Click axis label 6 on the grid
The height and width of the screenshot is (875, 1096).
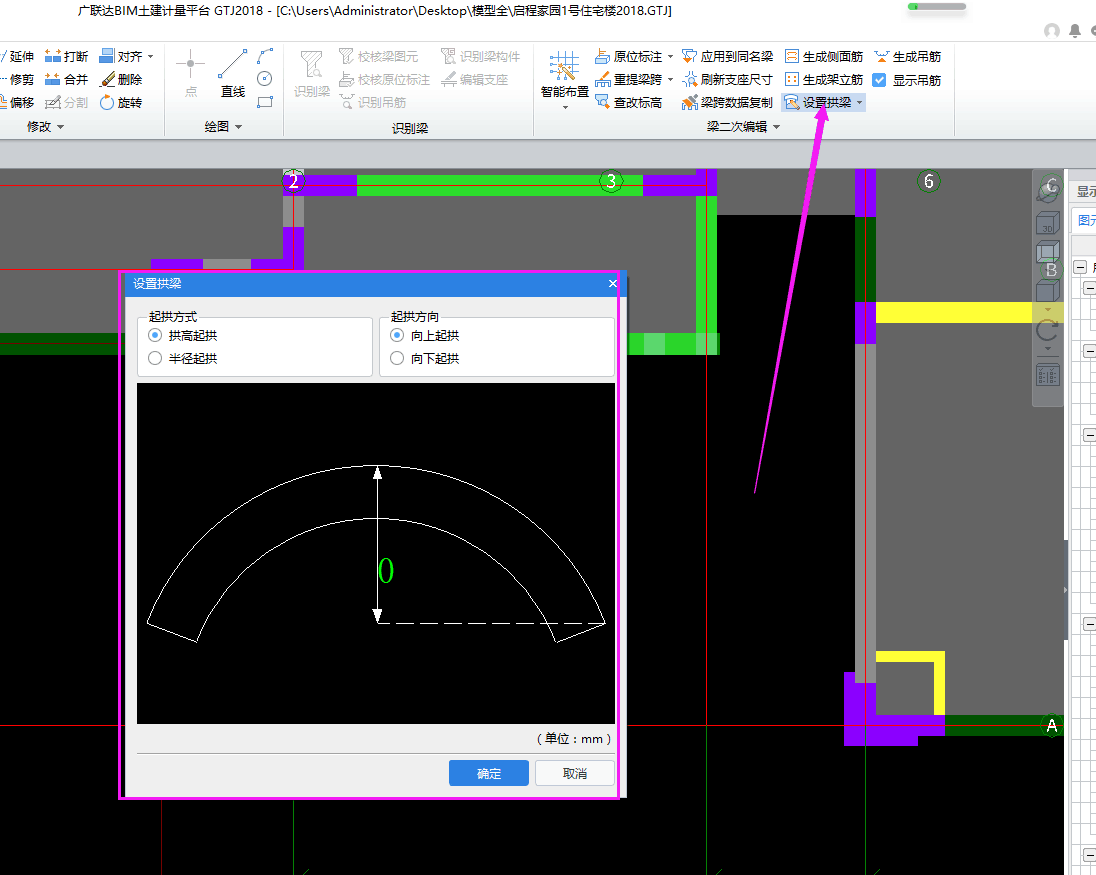[928, 182]
